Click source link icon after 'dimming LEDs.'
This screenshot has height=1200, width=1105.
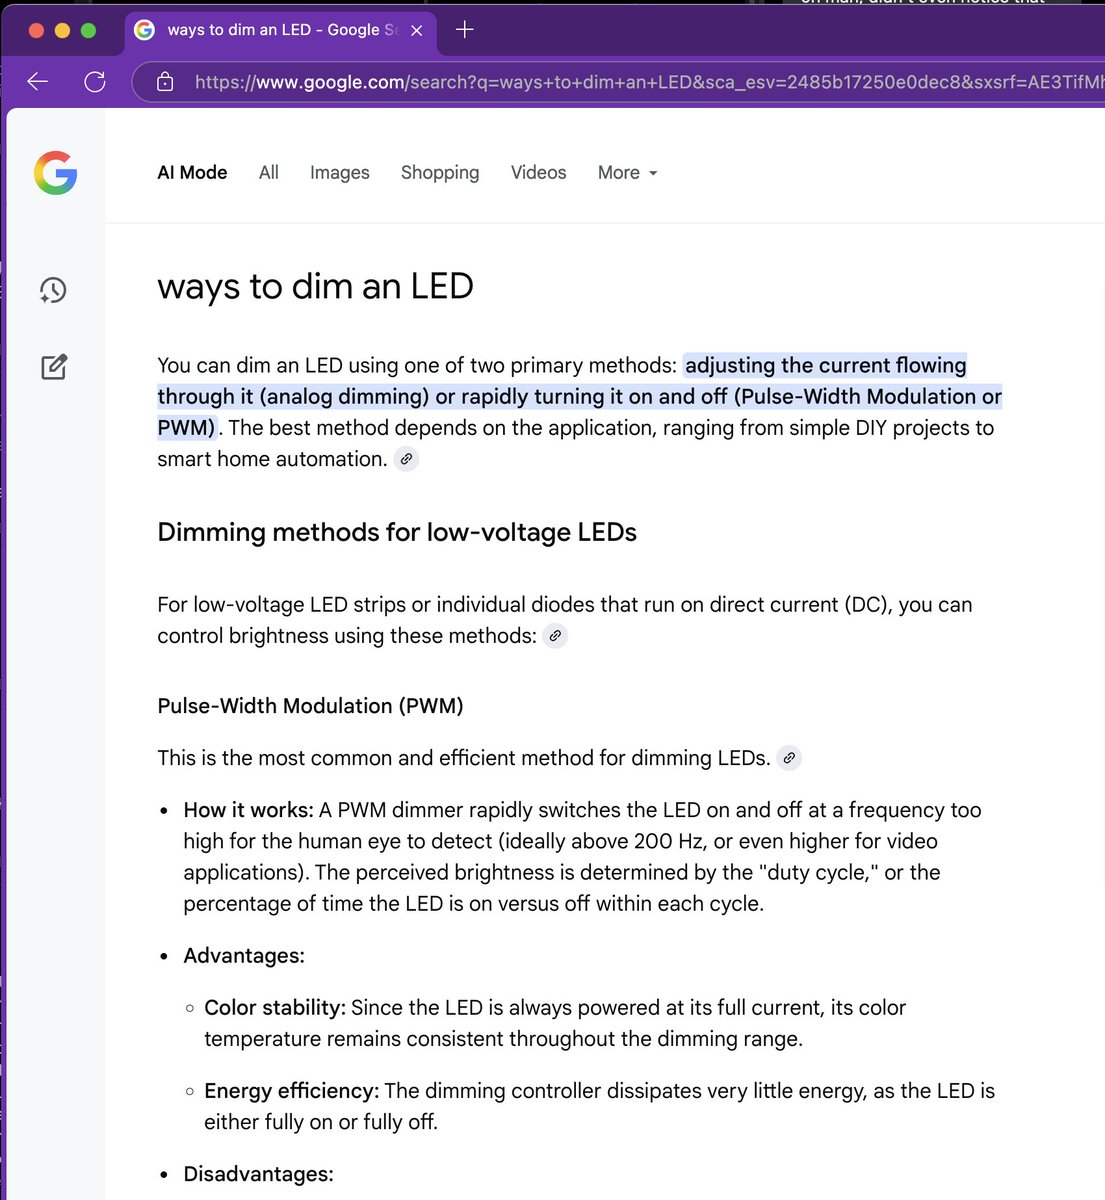pos(789,758)
